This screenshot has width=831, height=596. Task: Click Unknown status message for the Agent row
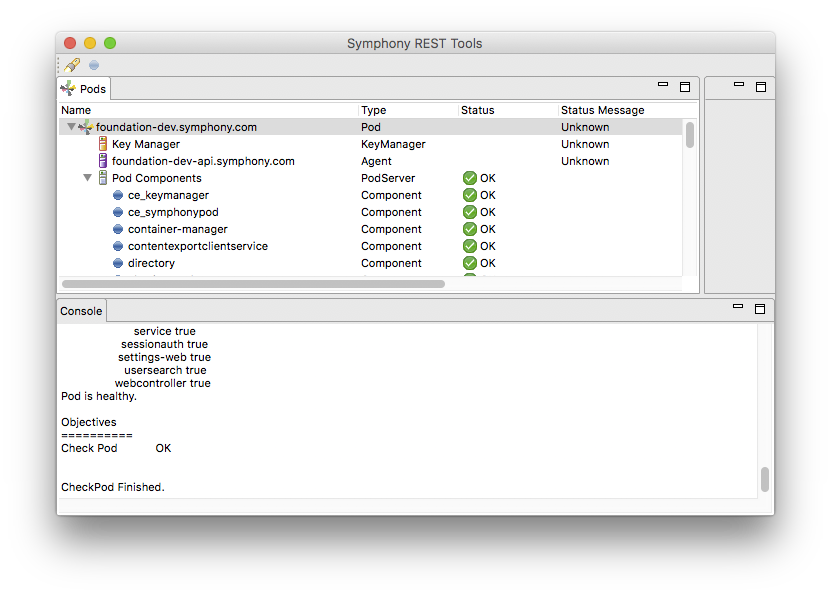[585, 161]
